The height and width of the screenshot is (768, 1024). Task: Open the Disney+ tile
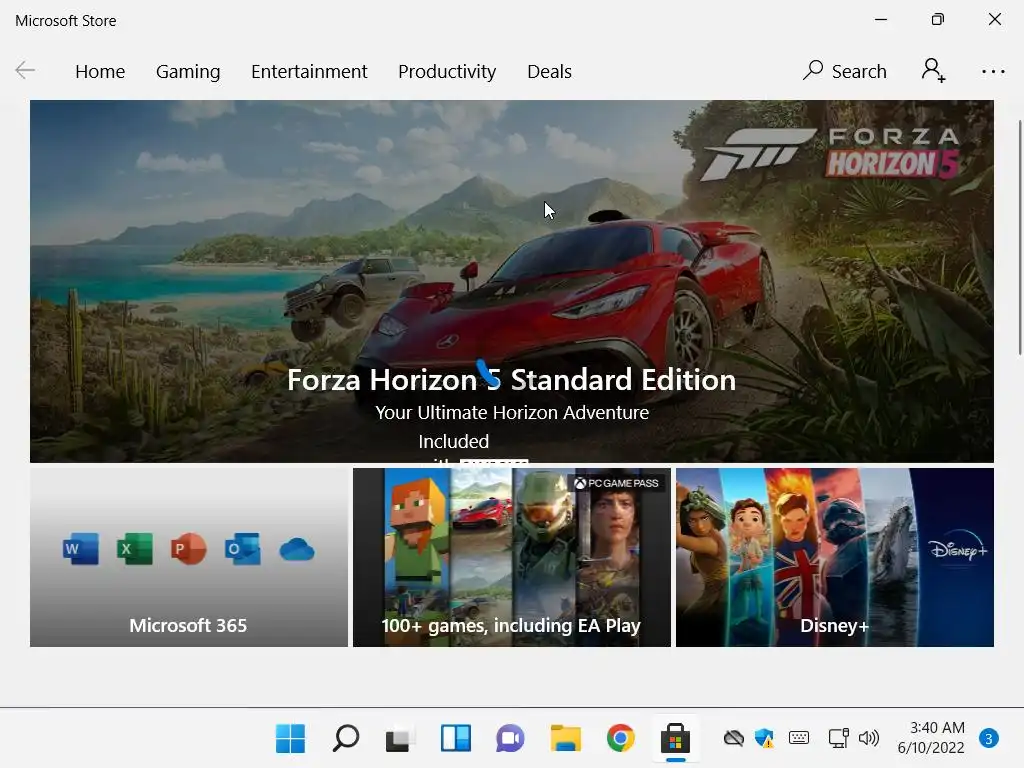(835, 557)
